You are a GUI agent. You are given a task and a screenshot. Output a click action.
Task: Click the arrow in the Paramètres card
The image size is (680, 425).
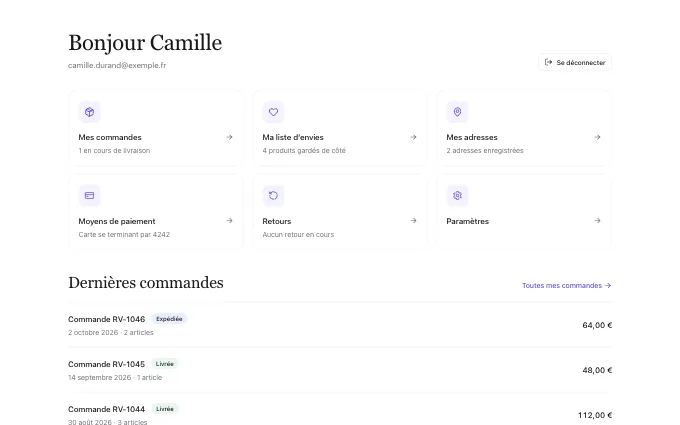(x=597, y=221)
